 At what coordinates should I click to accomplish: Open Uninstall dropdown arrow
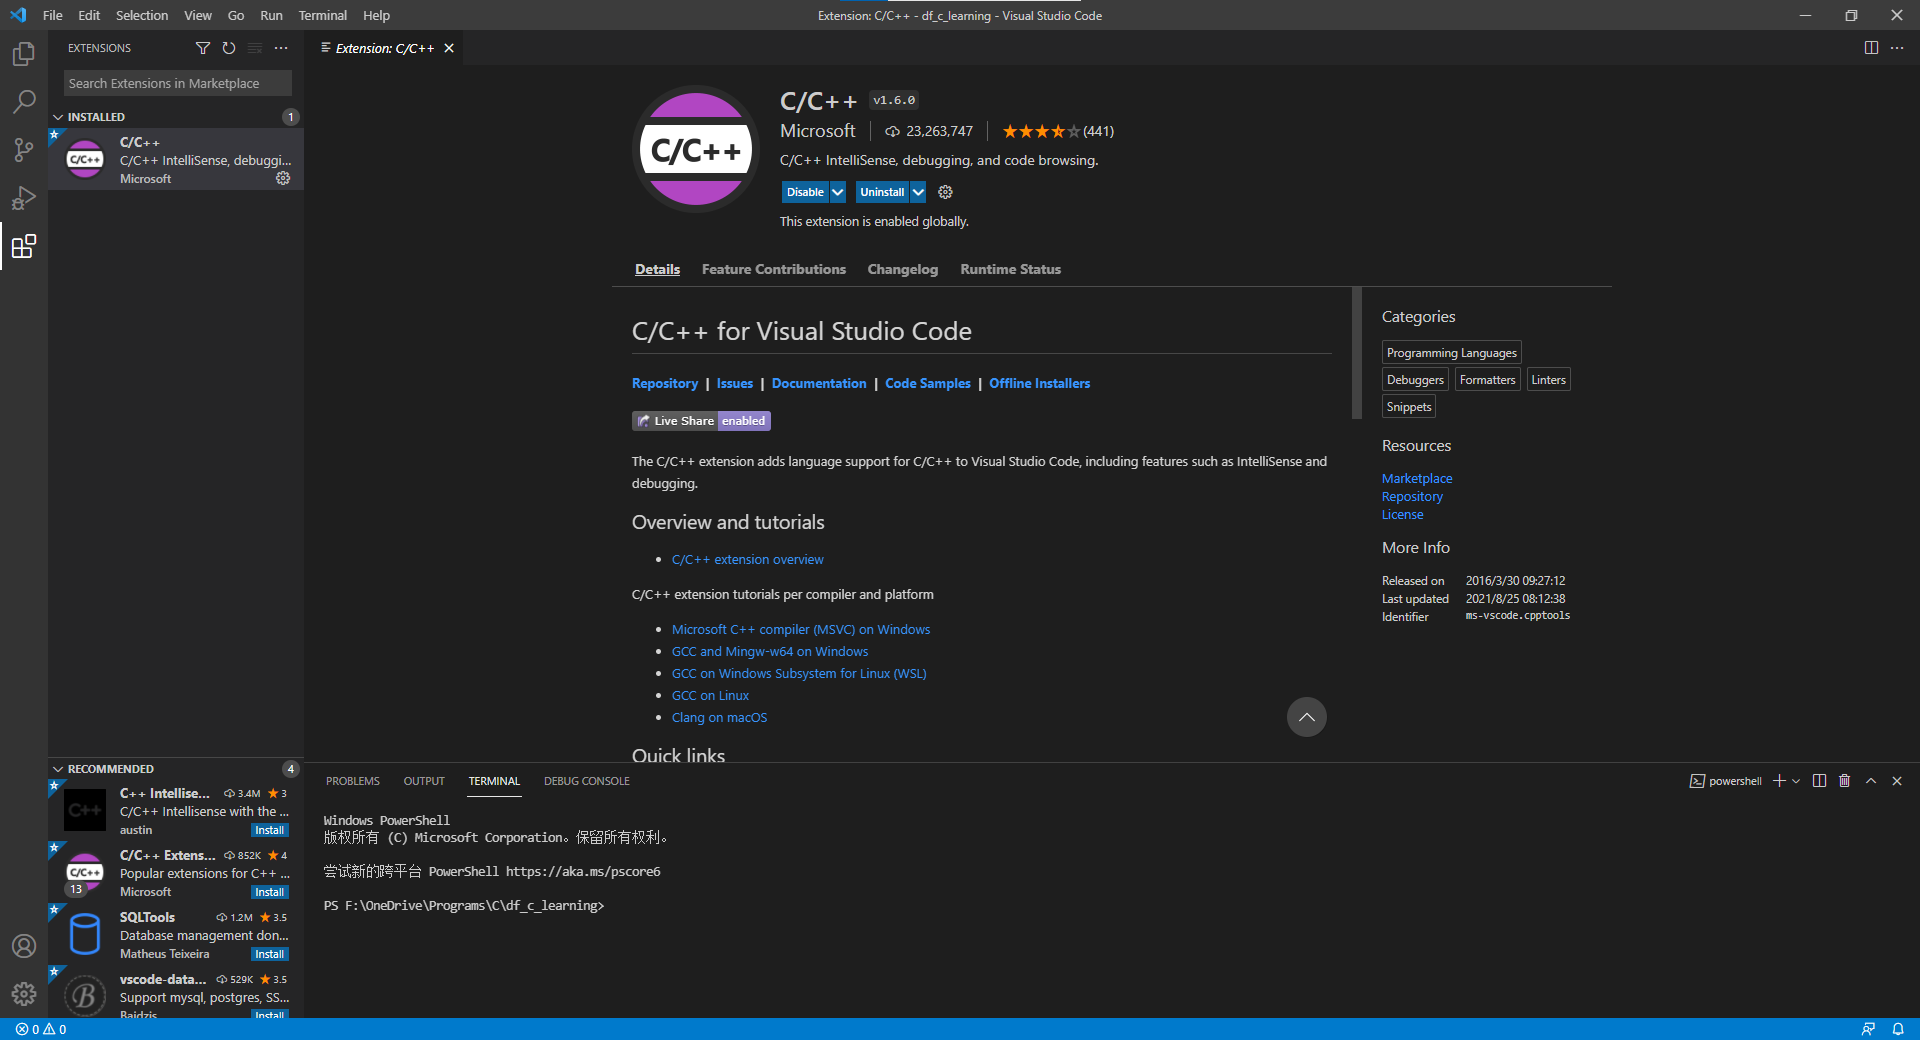click(918, 192)
